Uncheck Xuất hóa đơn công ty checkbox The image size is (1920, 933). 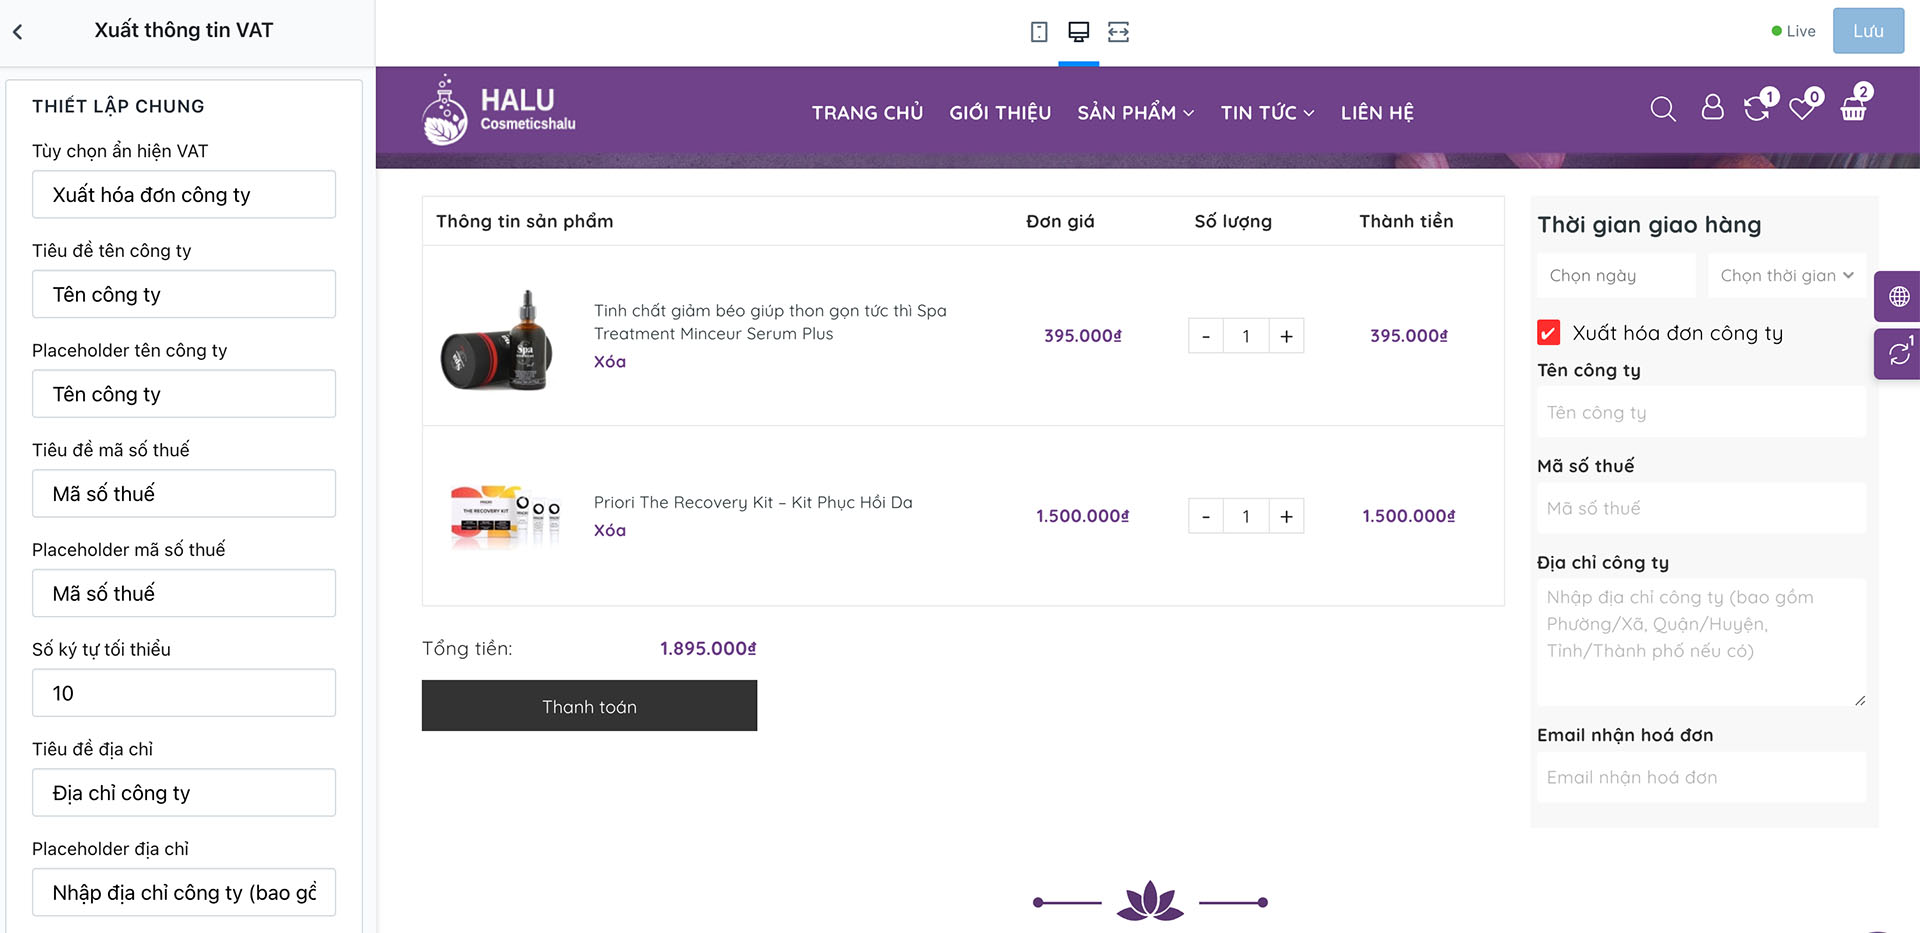point(1548,333)
